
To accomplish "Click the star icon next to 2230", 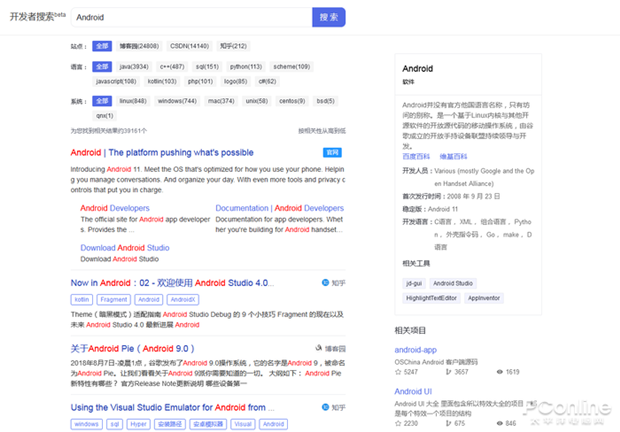I will (398, 423).
